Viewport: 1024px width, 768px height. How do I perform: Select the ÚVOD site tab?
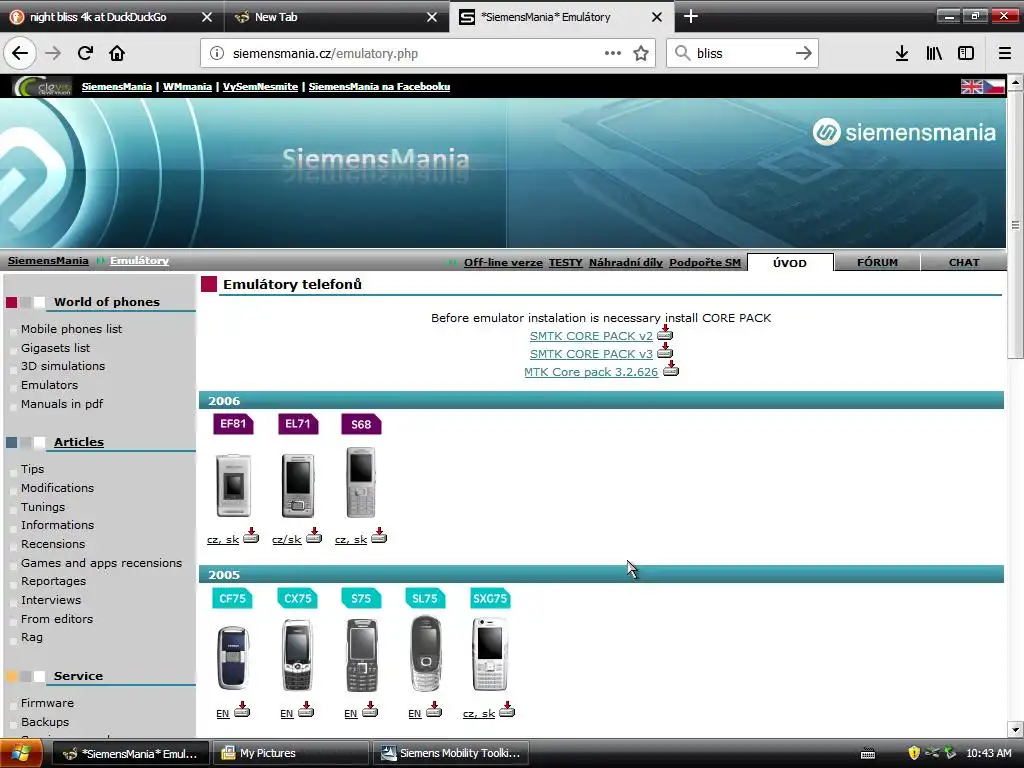790,263
